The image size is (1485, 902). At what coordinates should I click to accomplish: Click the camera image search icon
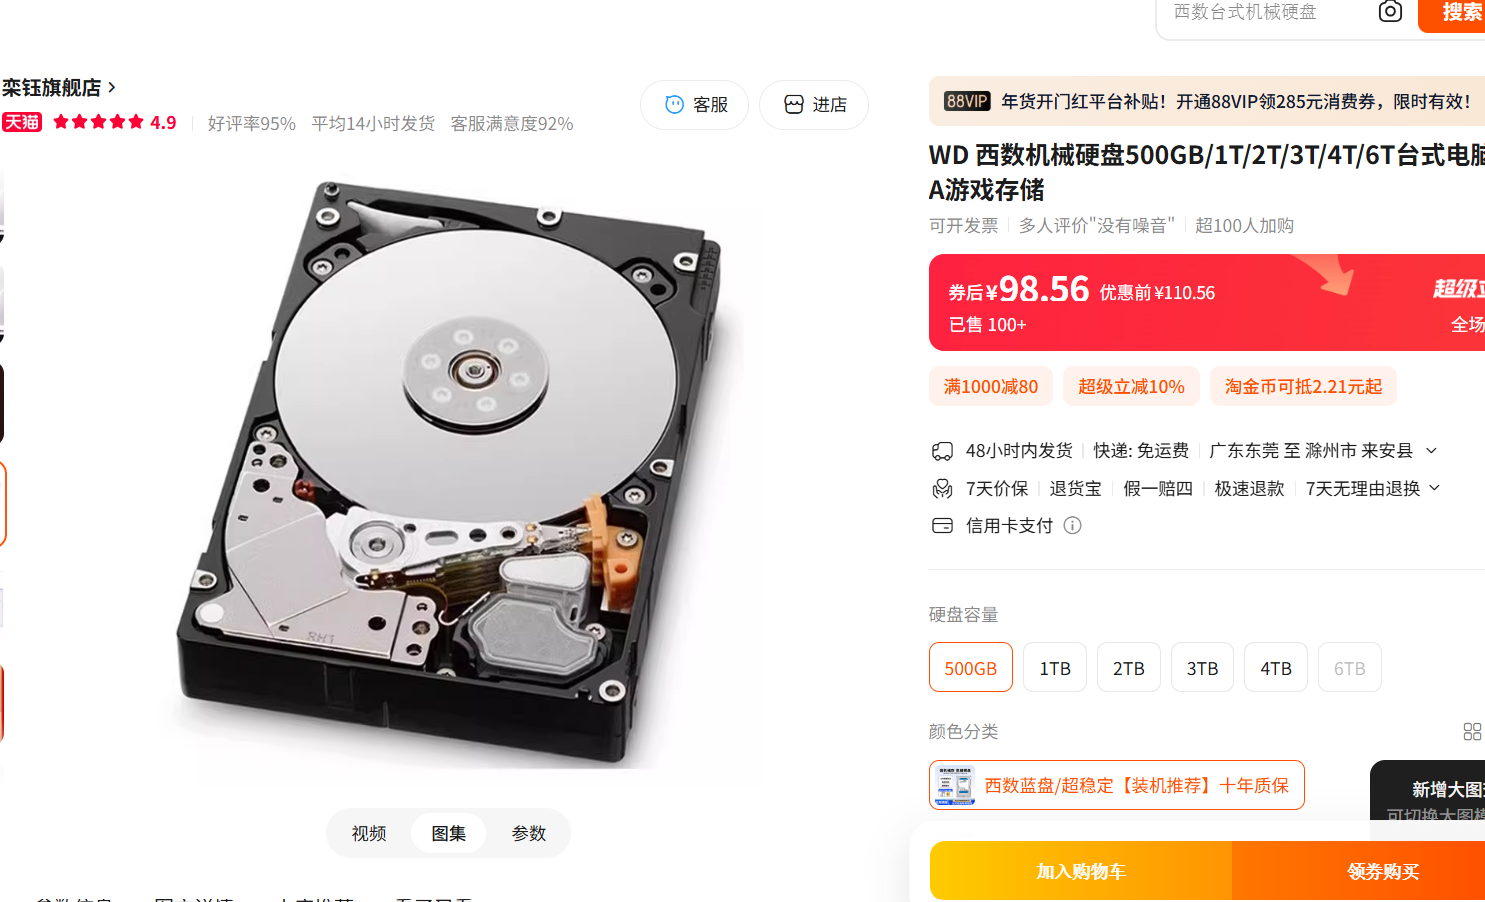[x=1390, y=12]
